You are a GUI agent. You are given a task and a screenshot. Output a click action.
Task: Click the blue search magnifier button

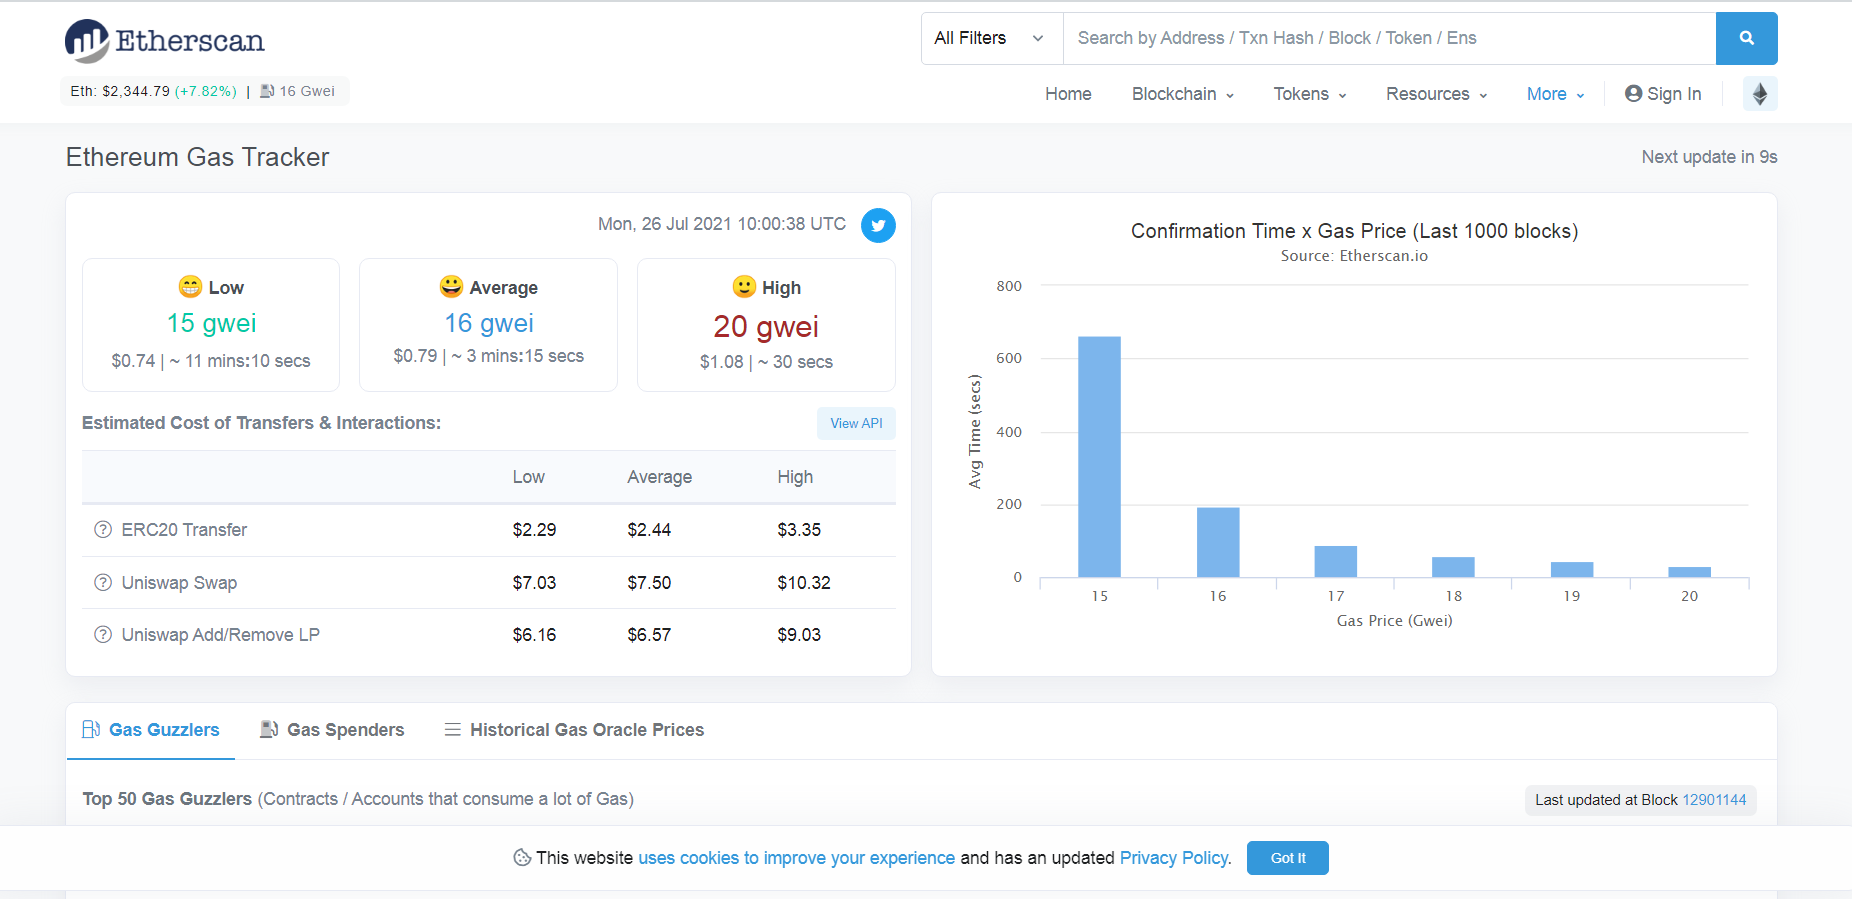pyautogui.click(x=1746, y=38)
